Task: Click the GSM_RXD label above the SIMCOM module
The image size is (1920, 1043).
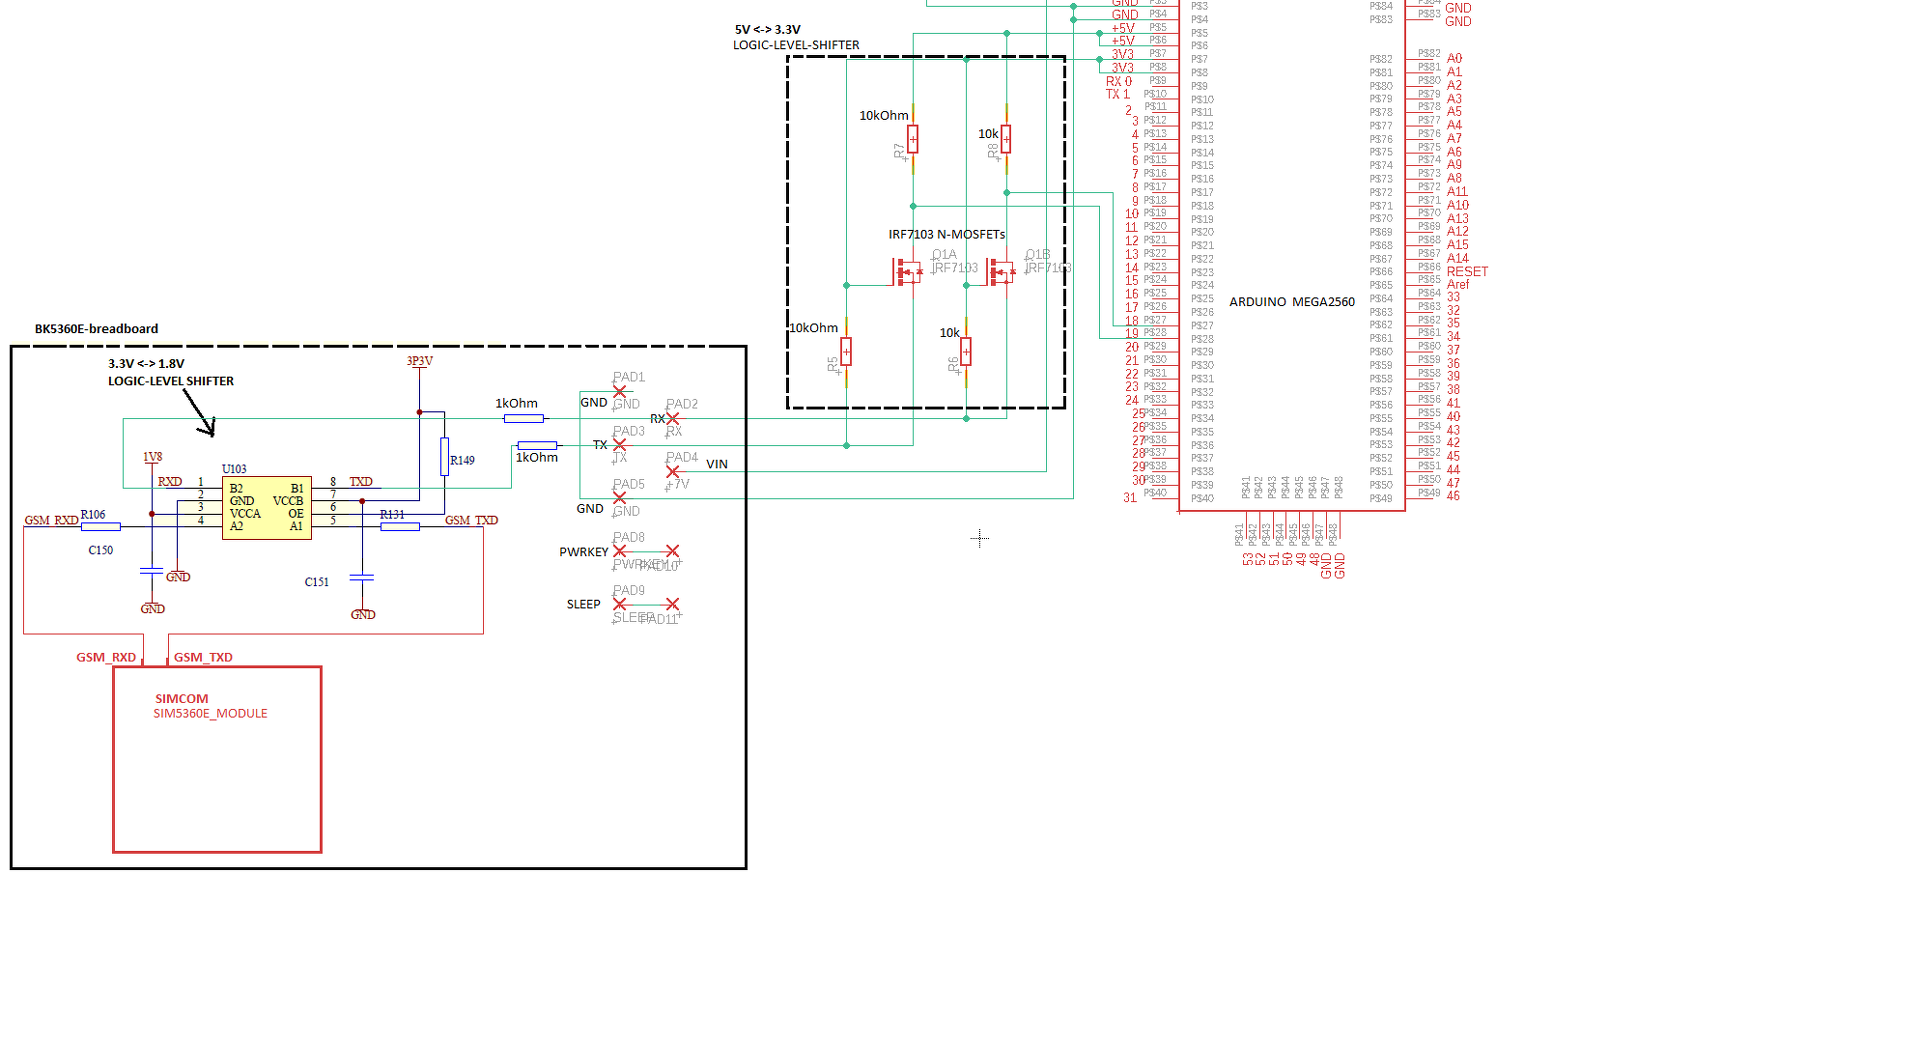Action: pos(106,658)
